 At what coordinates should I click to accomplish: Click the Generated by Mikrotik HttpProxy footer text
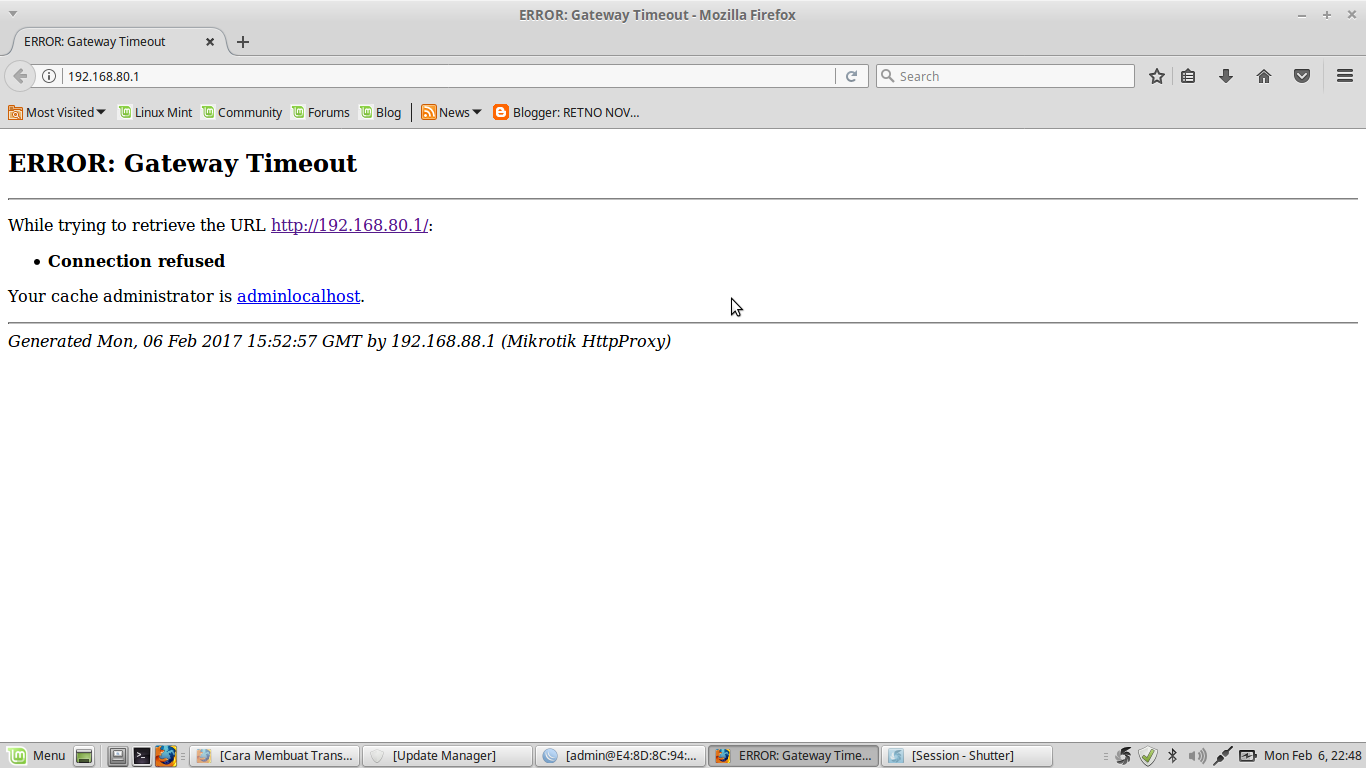tap(339, 341)
